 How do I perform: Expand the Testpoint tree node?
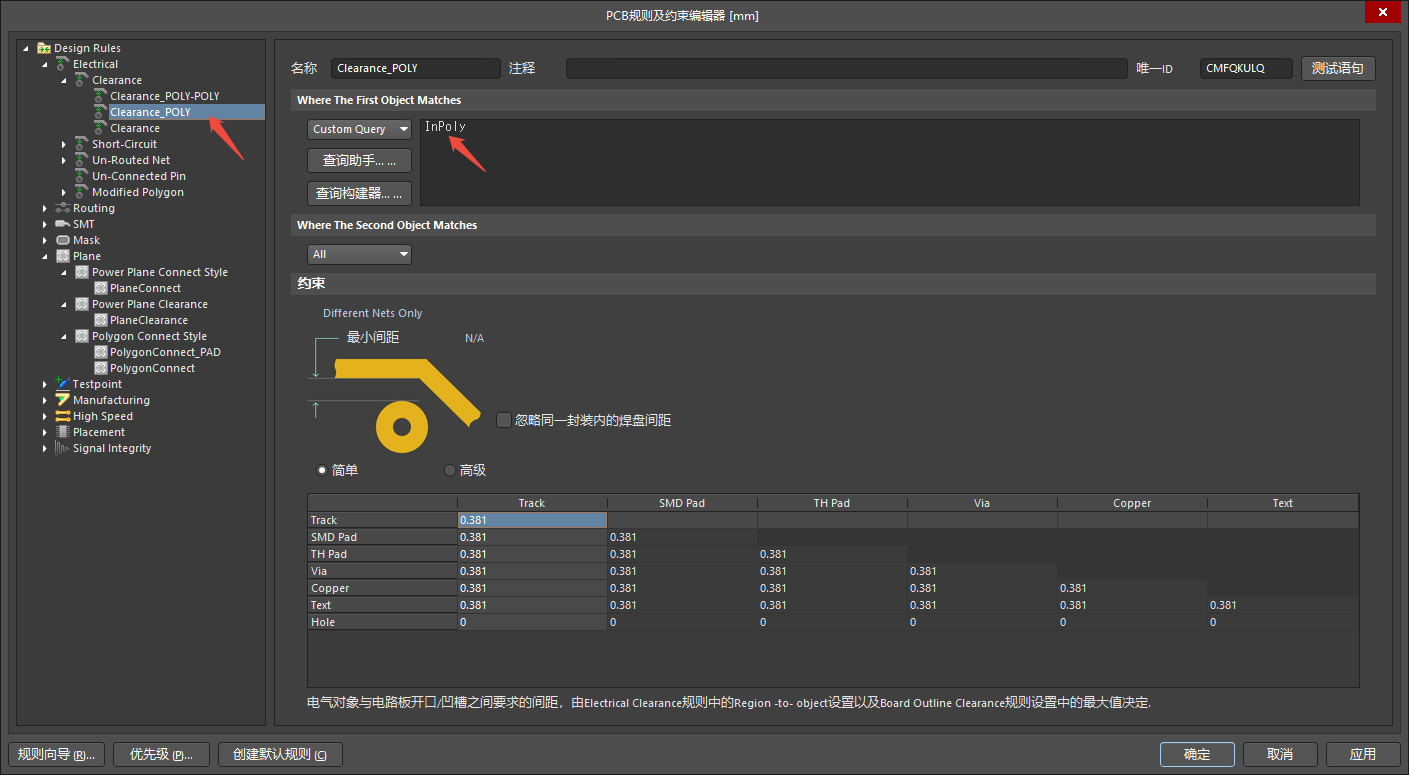[45, 384]
